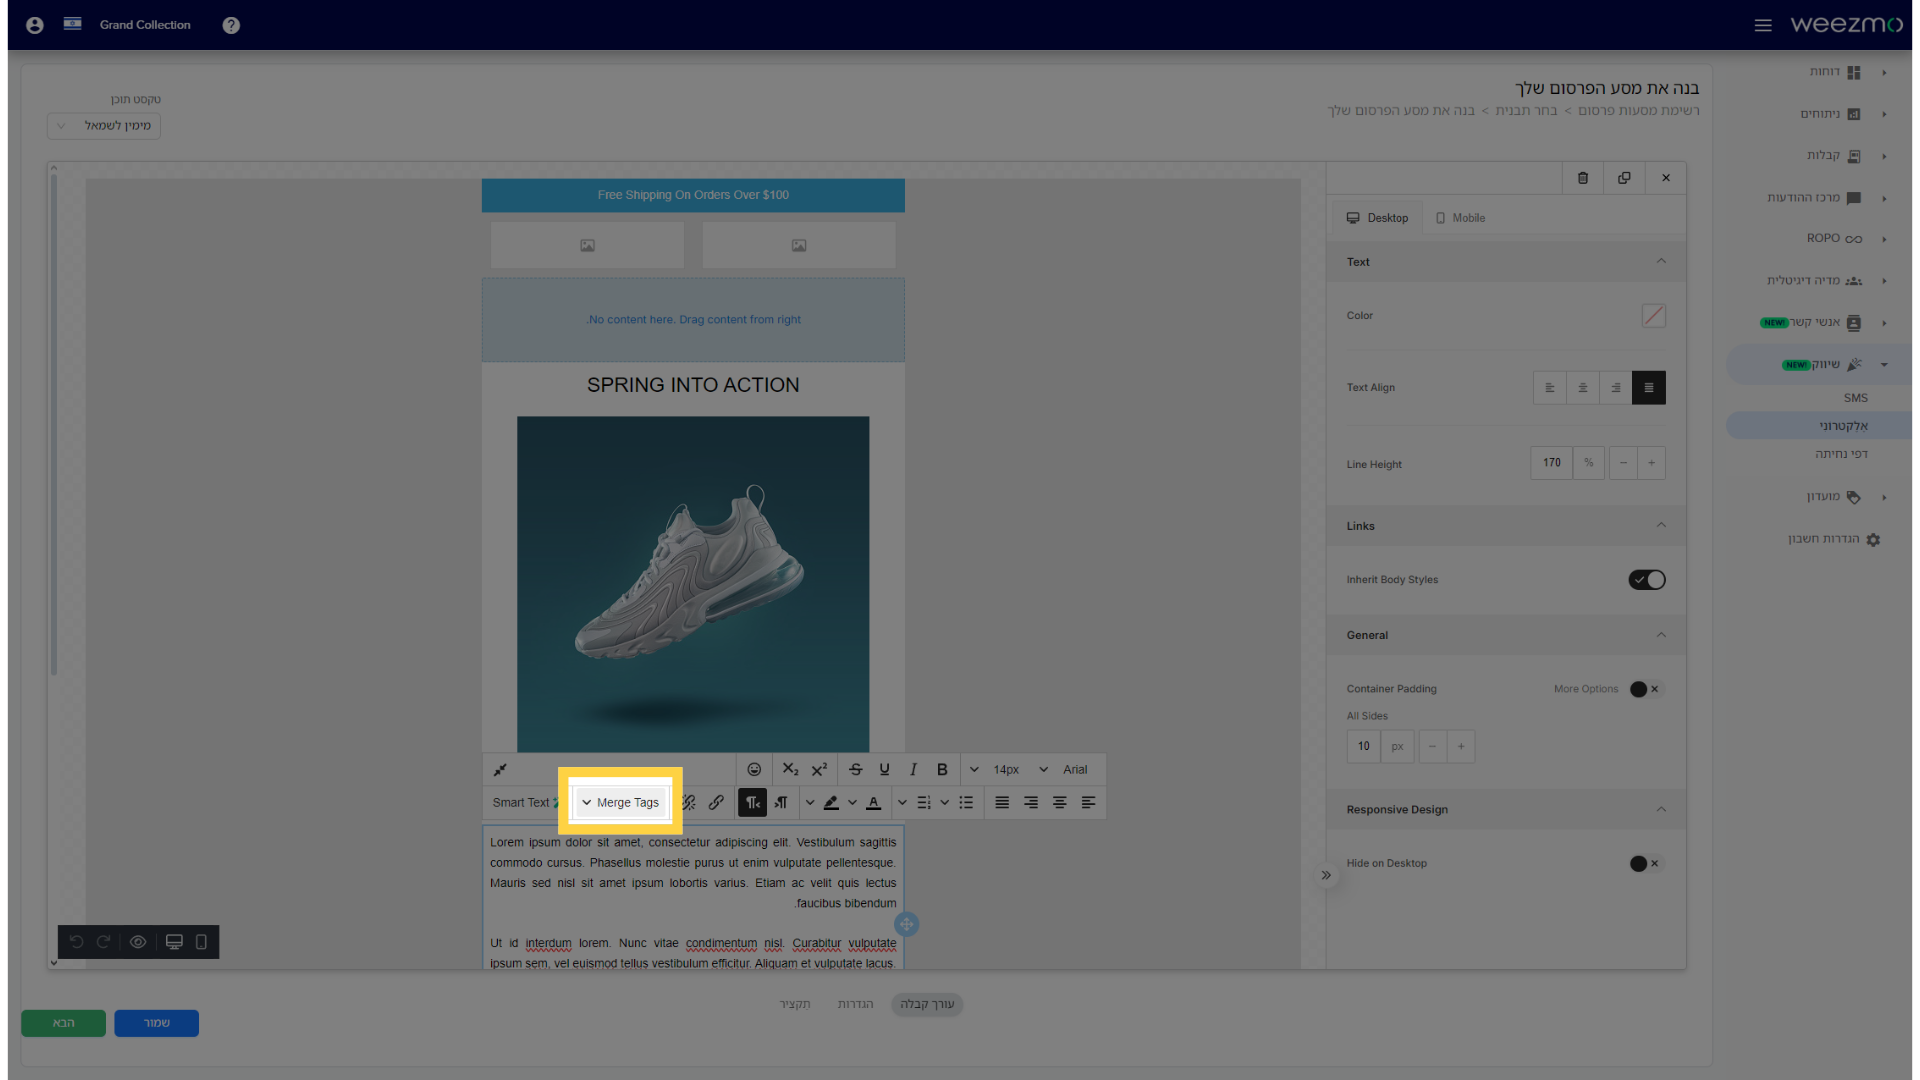The image size is (1920, 1080).
Task: Click the text Color swatch
Action: (1652, 315)
